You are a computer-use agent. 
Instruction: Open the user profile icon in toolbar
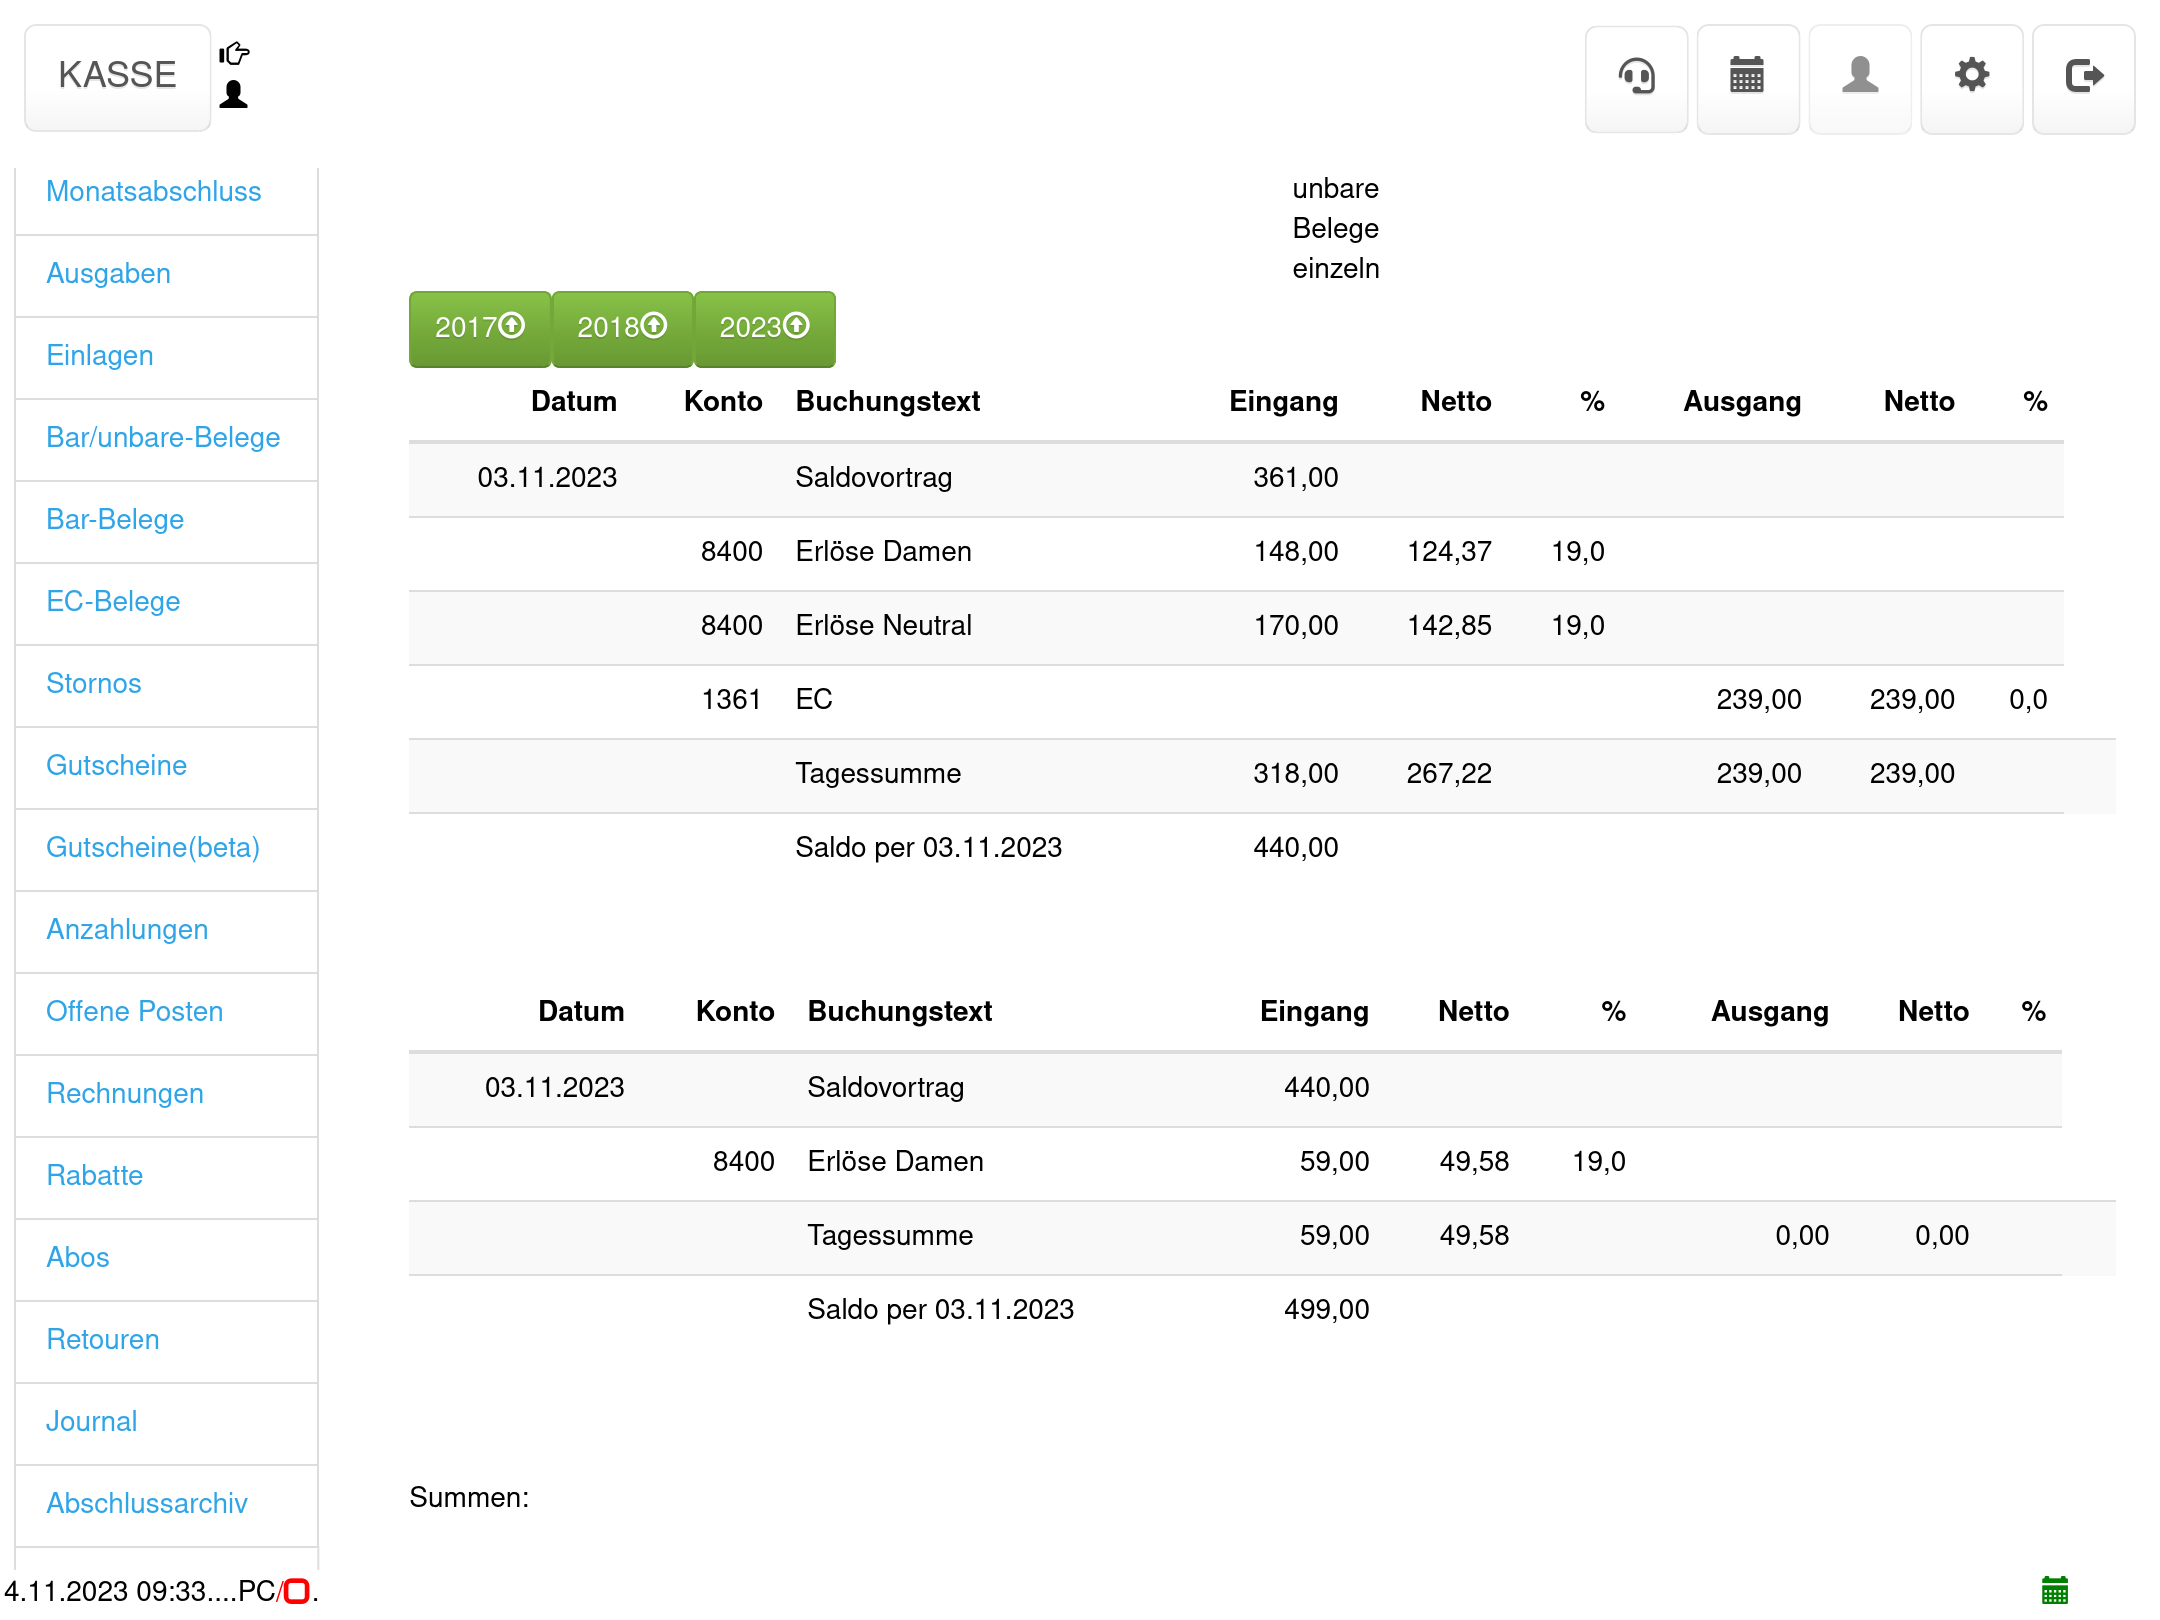pos(1860,78)
